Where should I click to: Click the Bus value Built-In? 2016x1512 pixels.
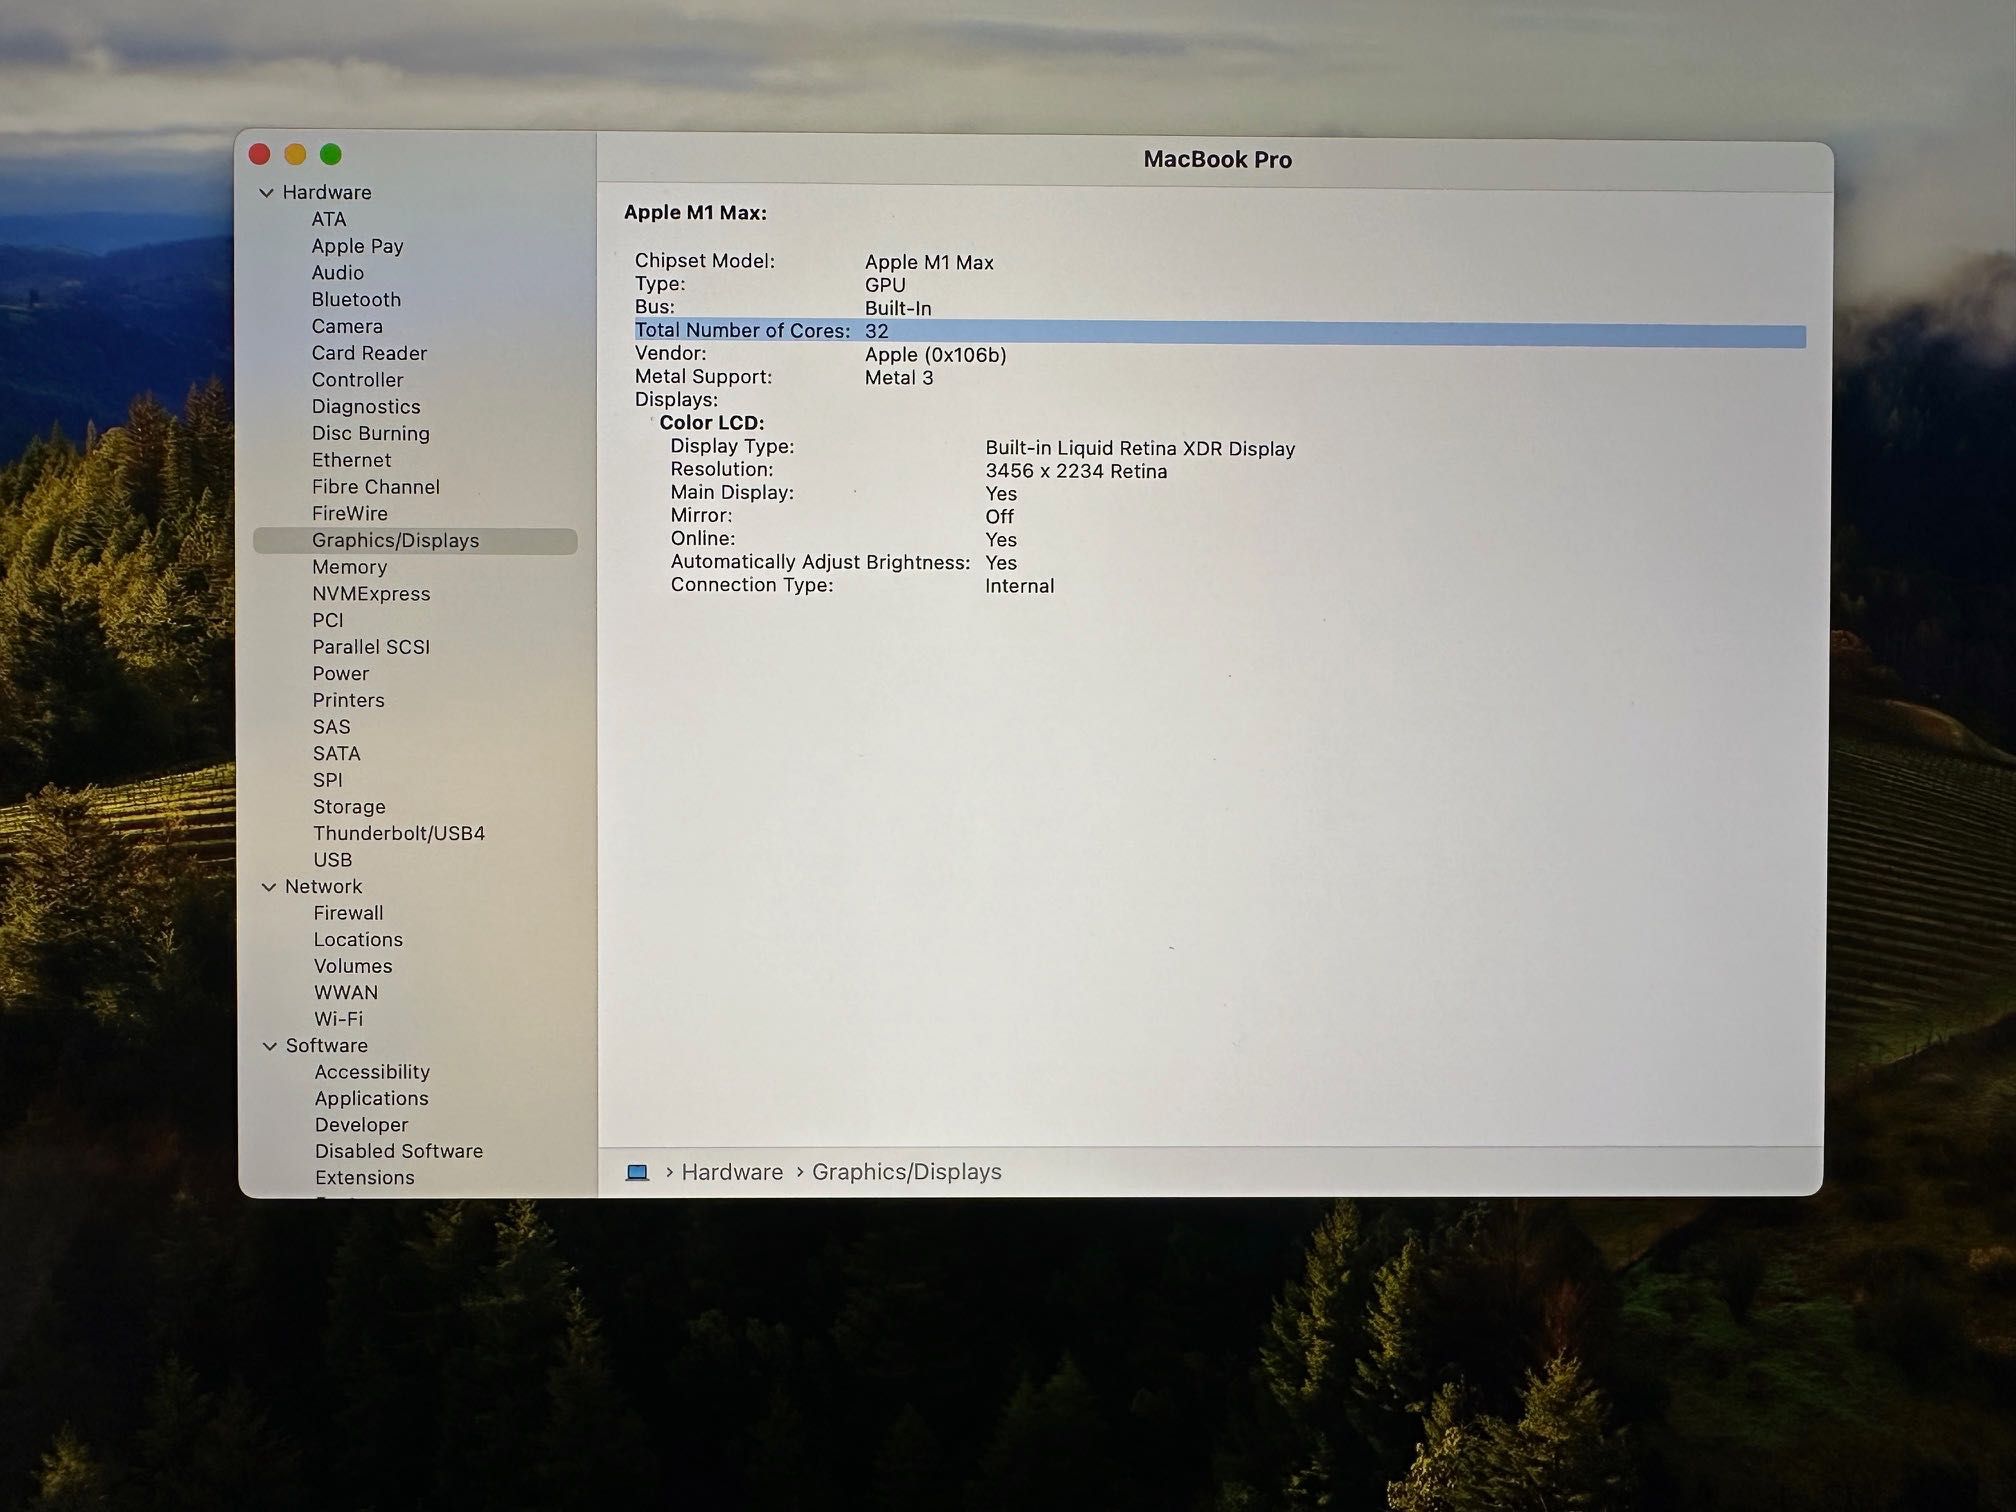pyautogui.click(x=898, y=309)
